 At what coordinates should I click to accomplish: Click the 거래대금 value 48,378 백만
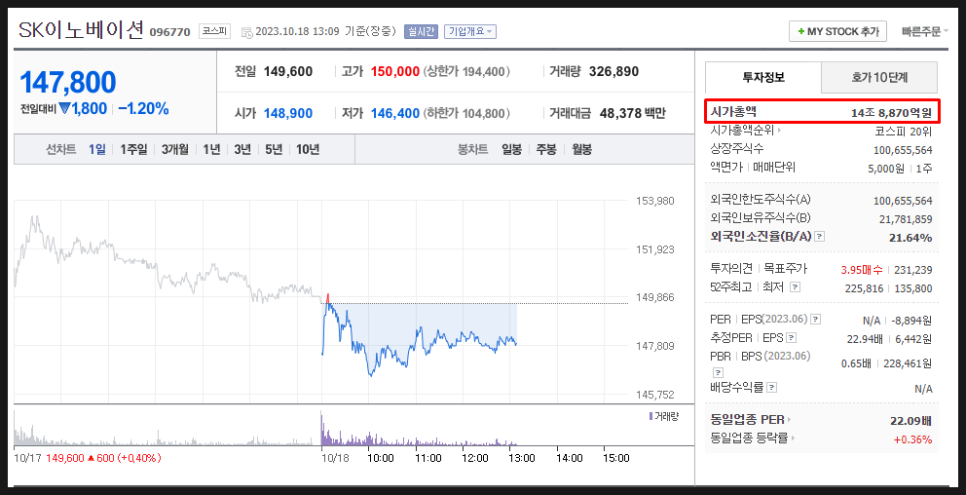[633, 113]
